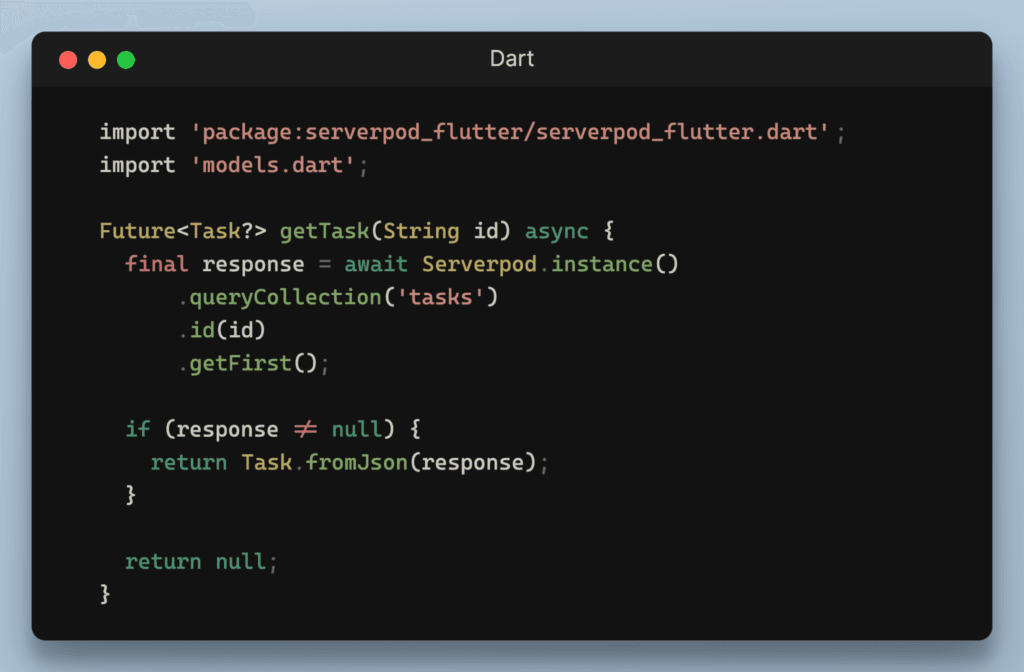Screen dimensions: 1024x672
Task: Click the final closing curly brace
Action: click(105, 594)
